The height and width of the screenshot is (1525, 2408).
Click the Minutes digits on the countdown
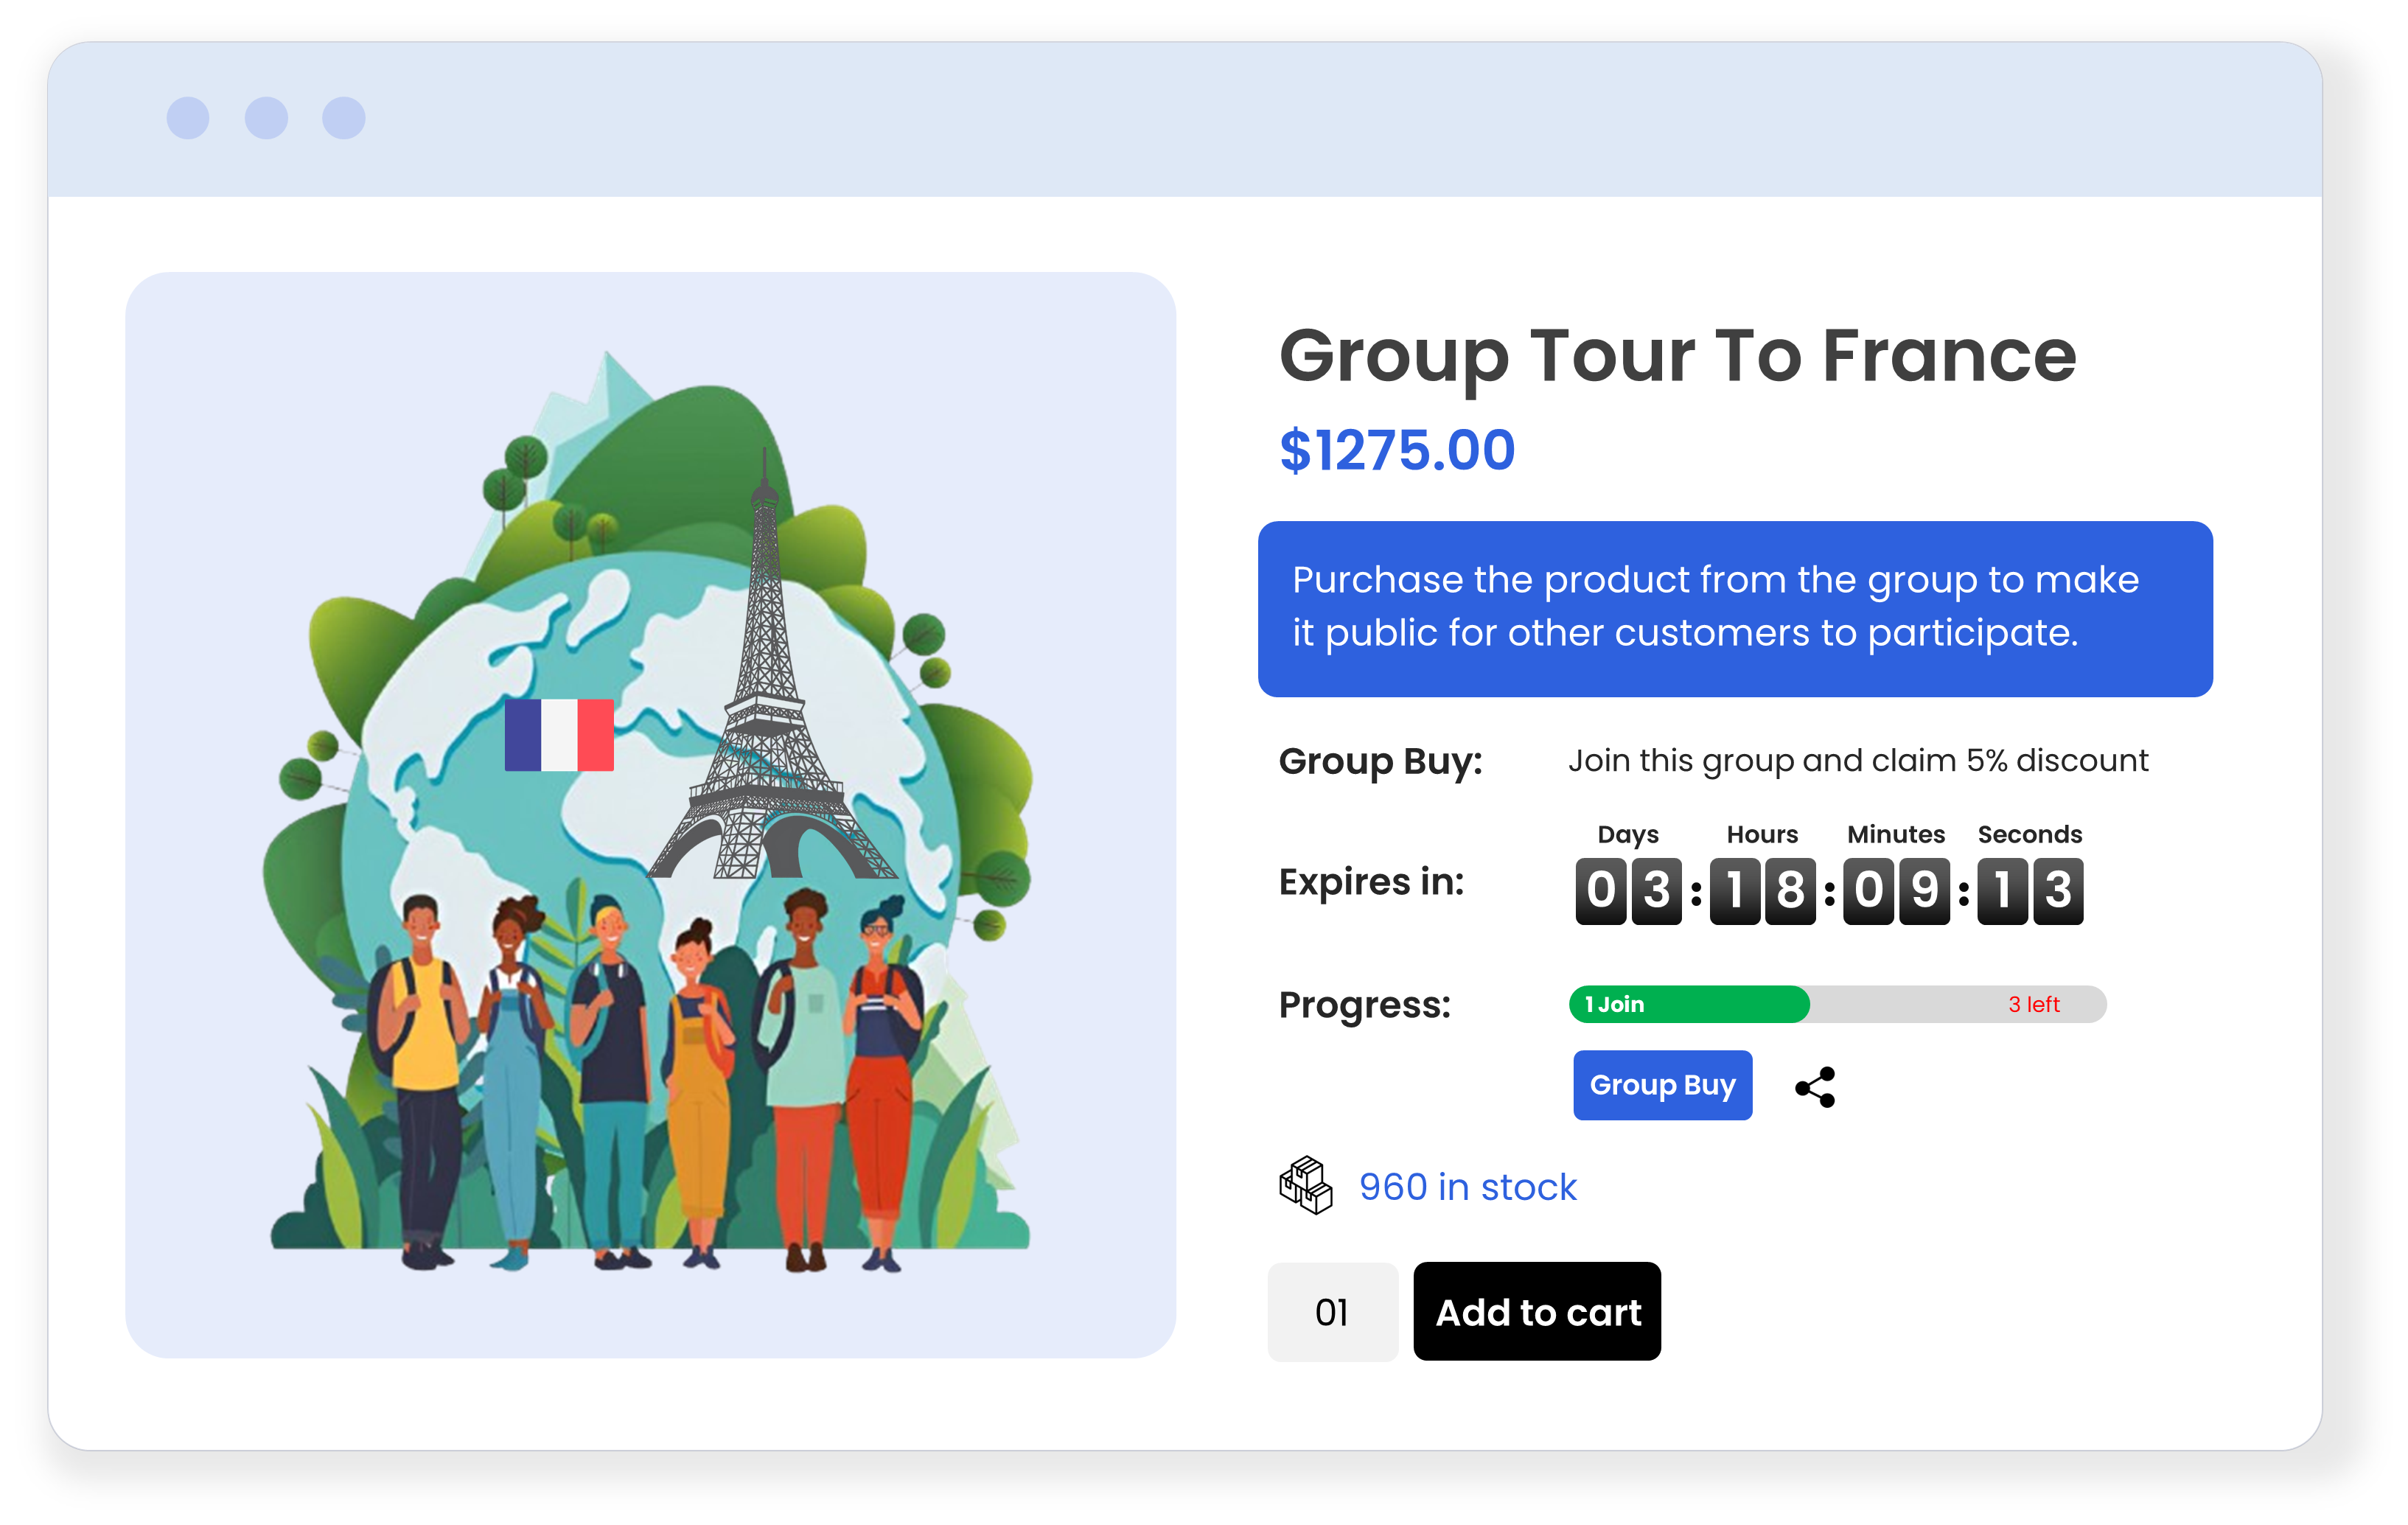click(1896, 892)
